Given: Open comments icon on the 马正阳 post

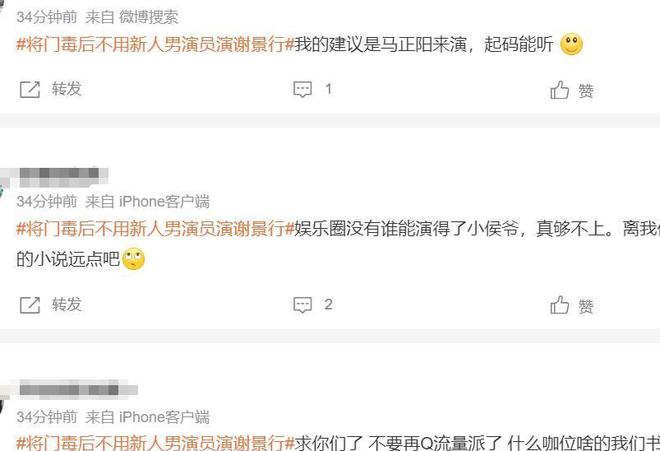Looking at the screenshot, I should tap(303, 90).
